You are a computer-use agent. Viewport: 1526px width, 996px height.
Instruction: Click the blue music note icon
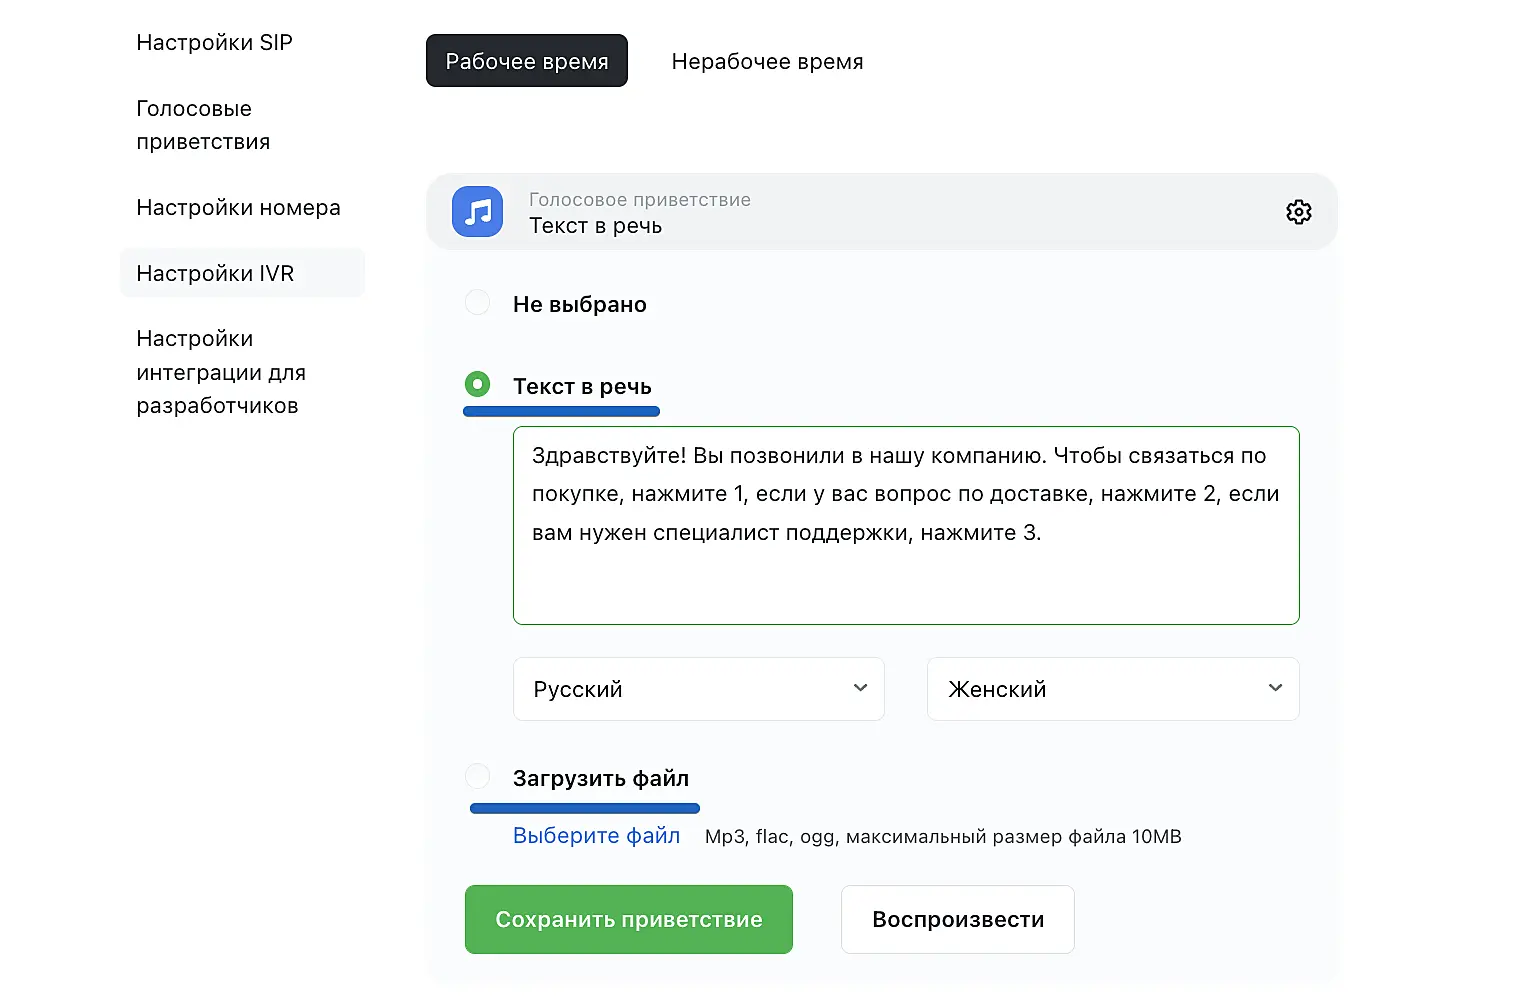[x=477, y=212]
